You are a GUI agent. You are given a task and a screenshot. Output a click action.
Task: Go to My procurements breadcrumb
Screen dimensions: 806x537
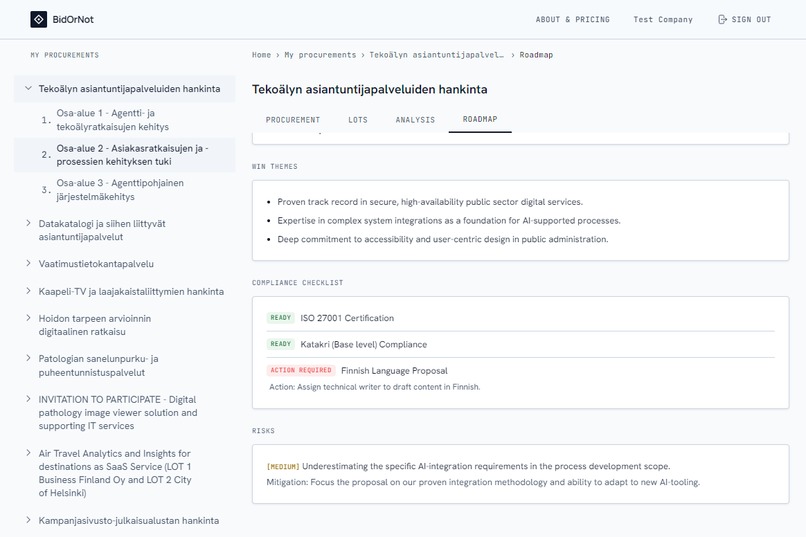point(320,55)
